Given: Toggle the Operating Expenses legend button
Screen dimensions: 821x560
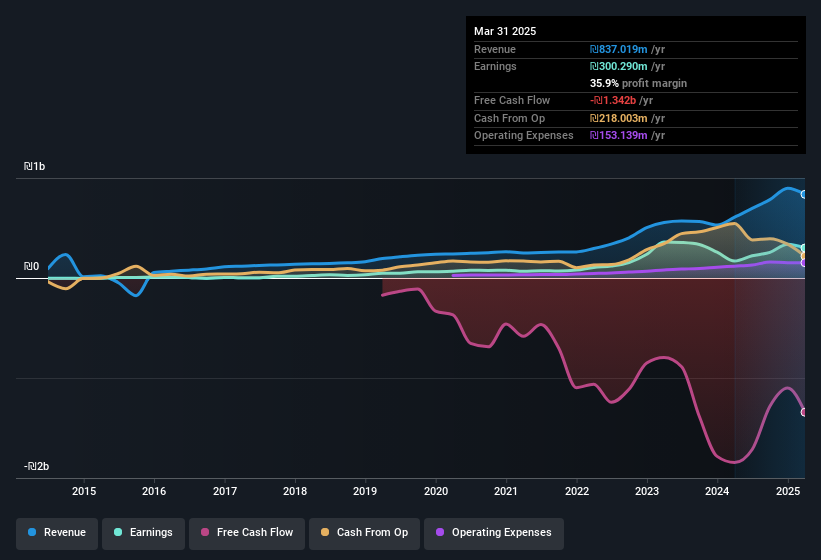Looking at the screenshot, I should click(x=494, y=533).
